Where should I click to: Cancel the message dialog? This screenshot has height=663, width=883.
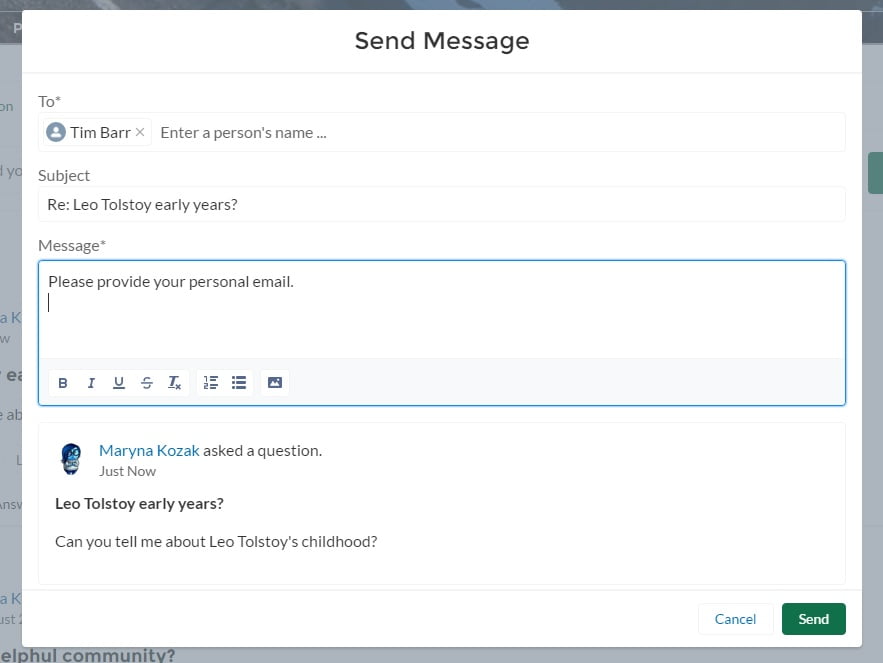click(735, 619)
